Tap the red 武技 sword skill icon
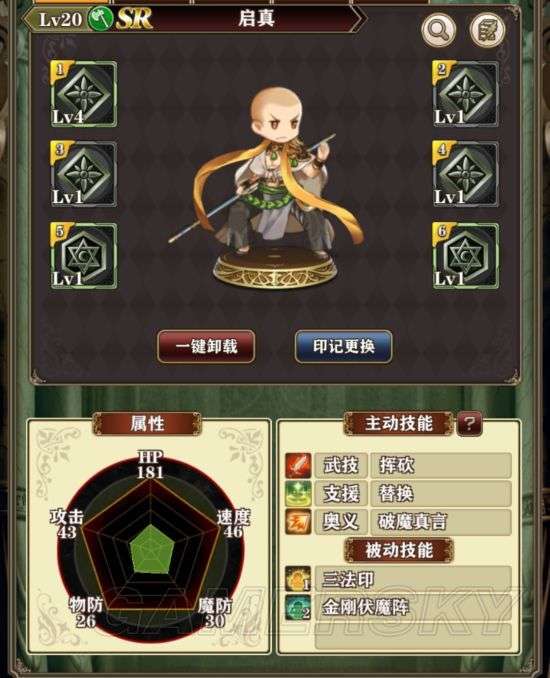The width and height of the screenshot is (550, 678). coord(298,465)
